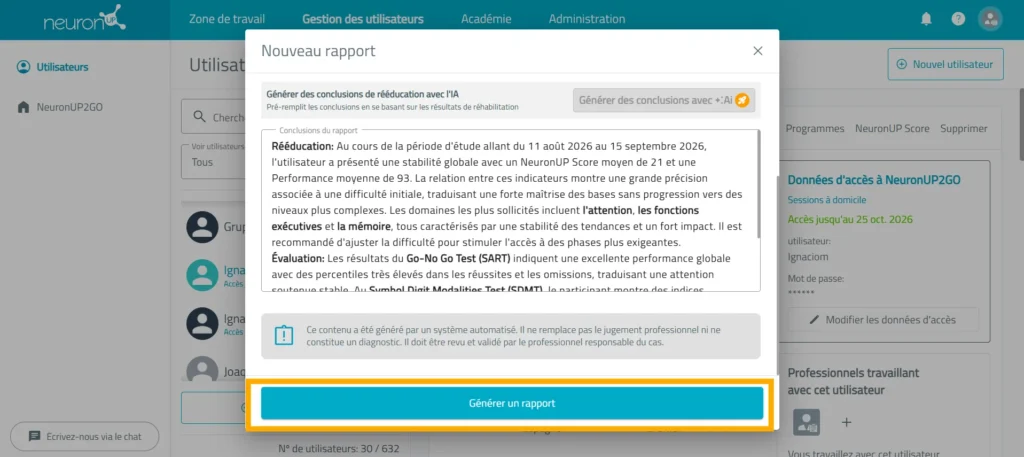
Task: Click Générer des conclusions avec AI
Action: [664, 101]
